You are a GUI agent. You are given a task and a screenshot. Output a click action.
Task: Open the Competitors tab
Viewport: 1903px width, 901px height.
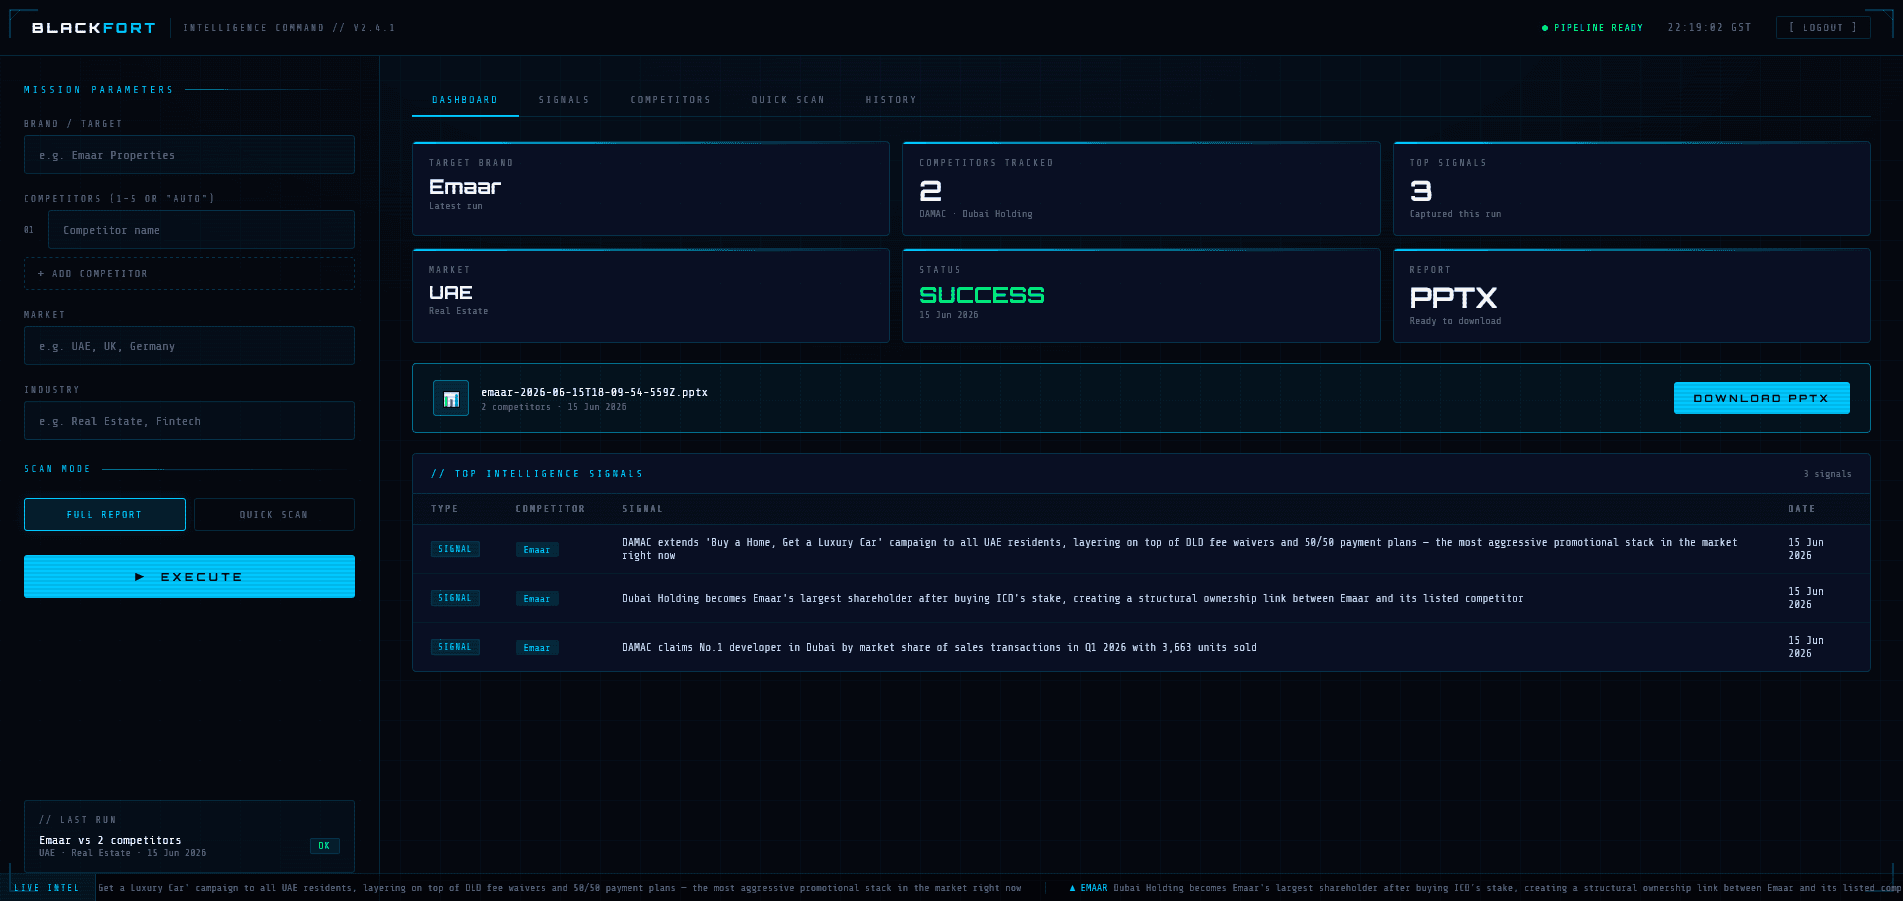(671, 100)
